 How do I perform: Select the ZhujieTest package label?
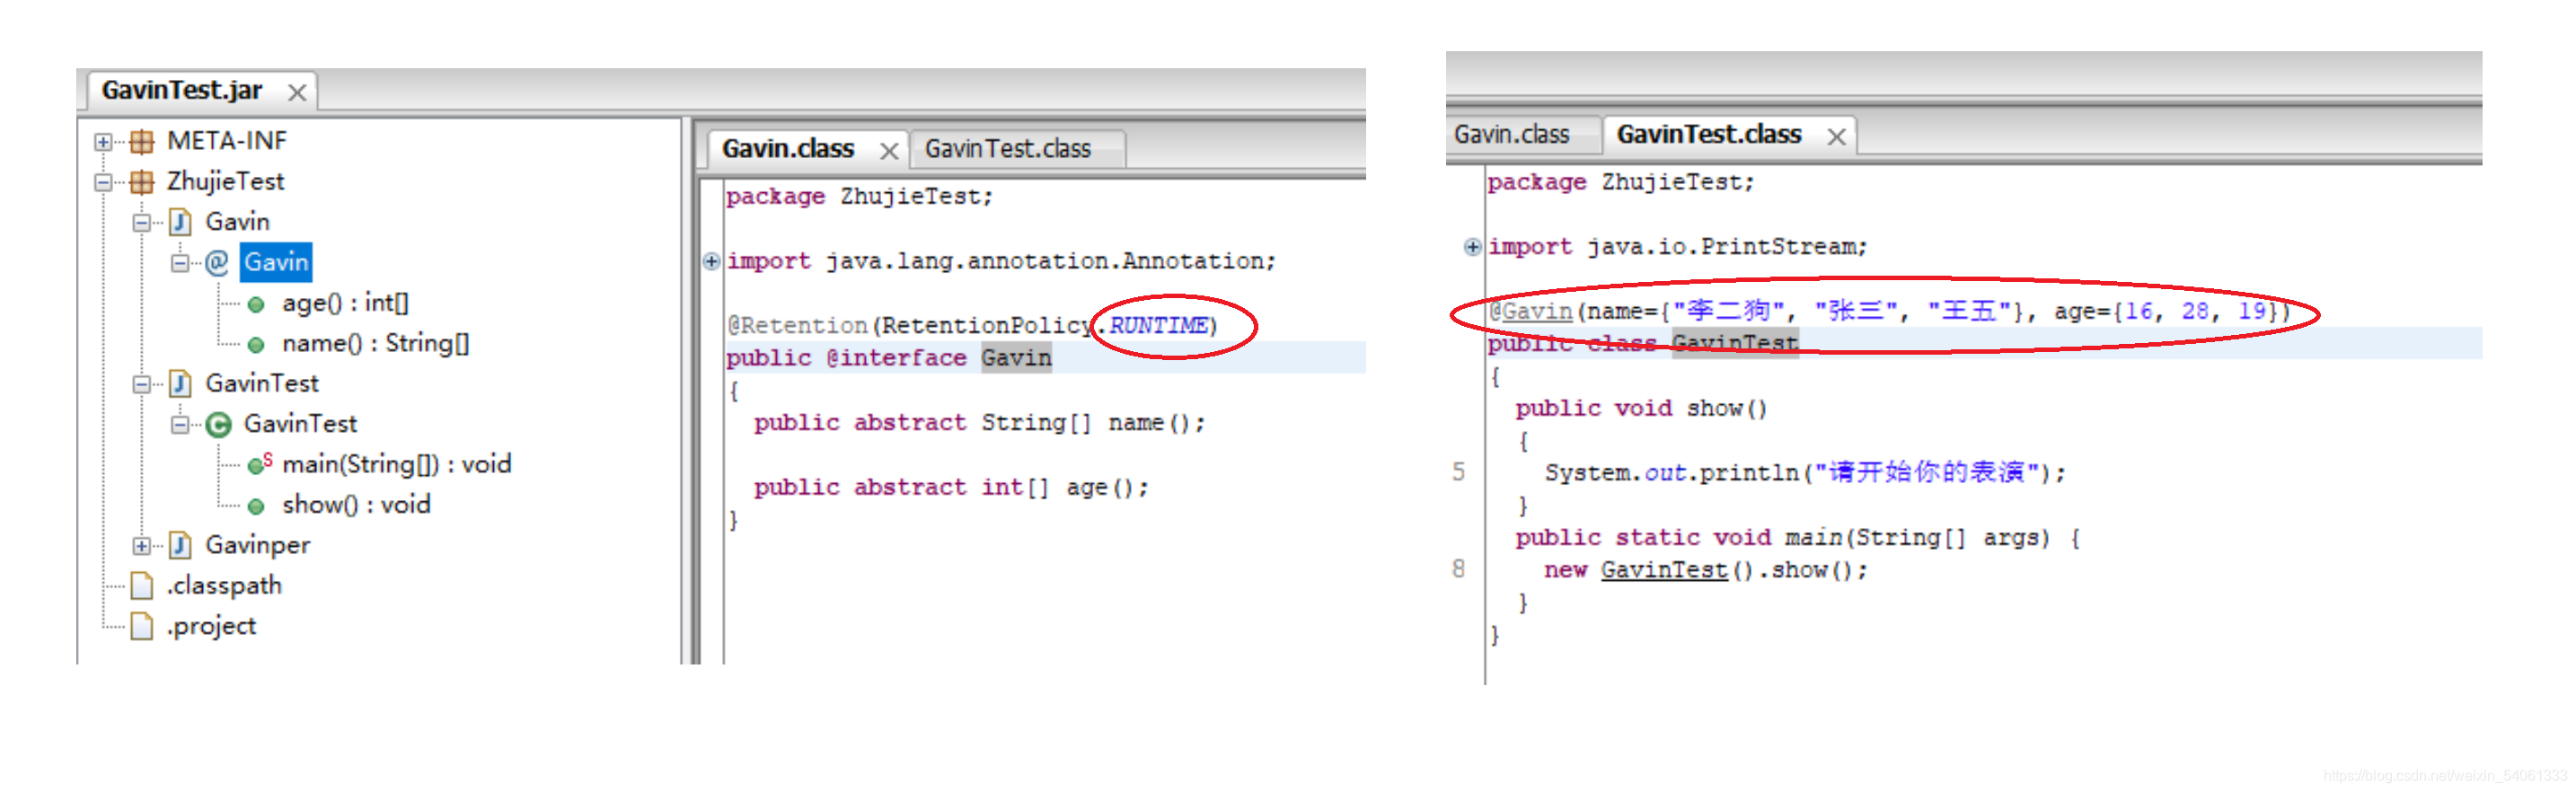coord(225,182)
